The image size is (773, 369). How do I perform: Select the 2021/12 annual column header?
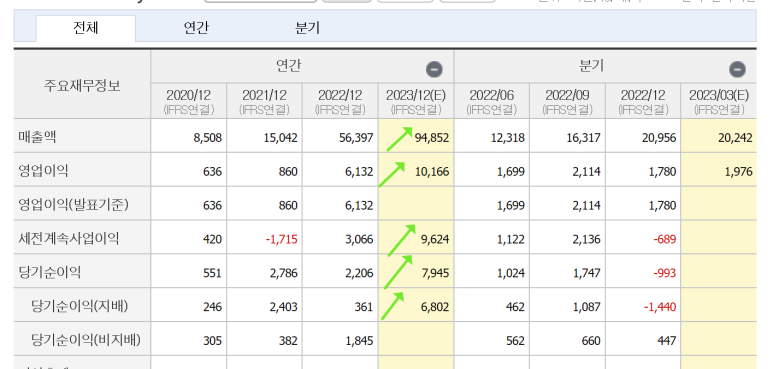264,101
